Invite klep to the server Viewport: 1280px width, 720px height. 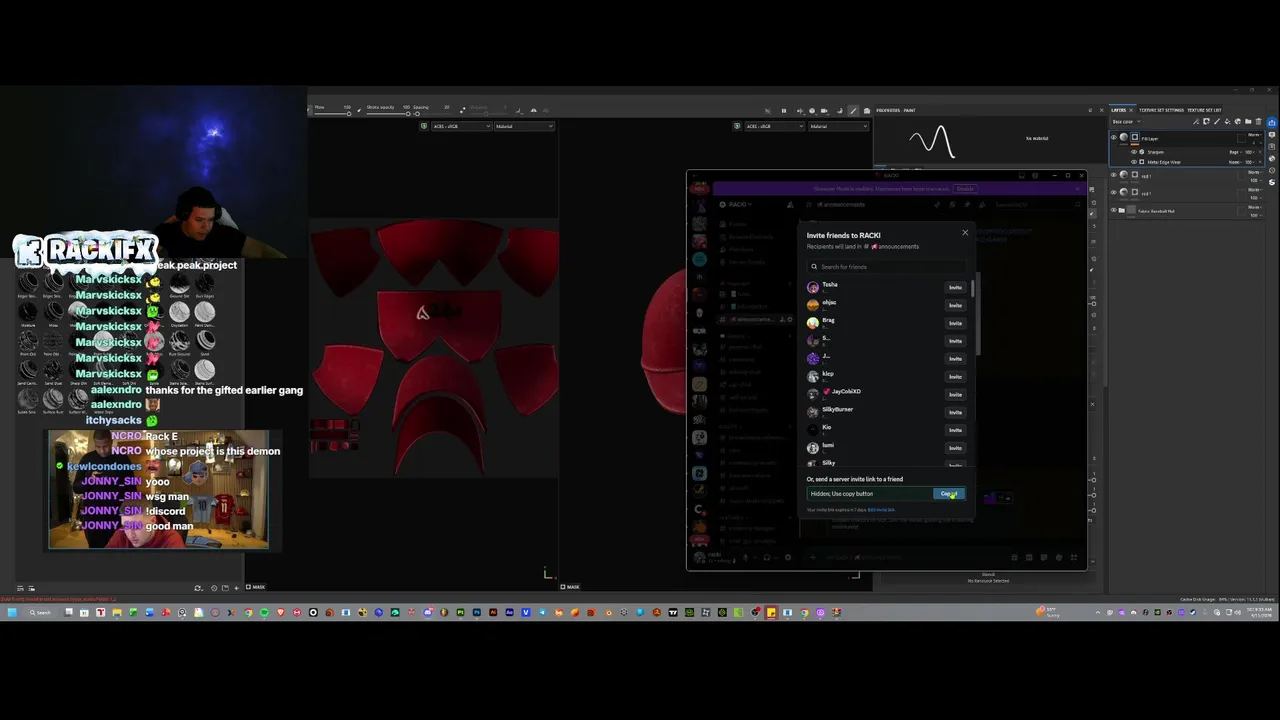click(x=955, y=376)
